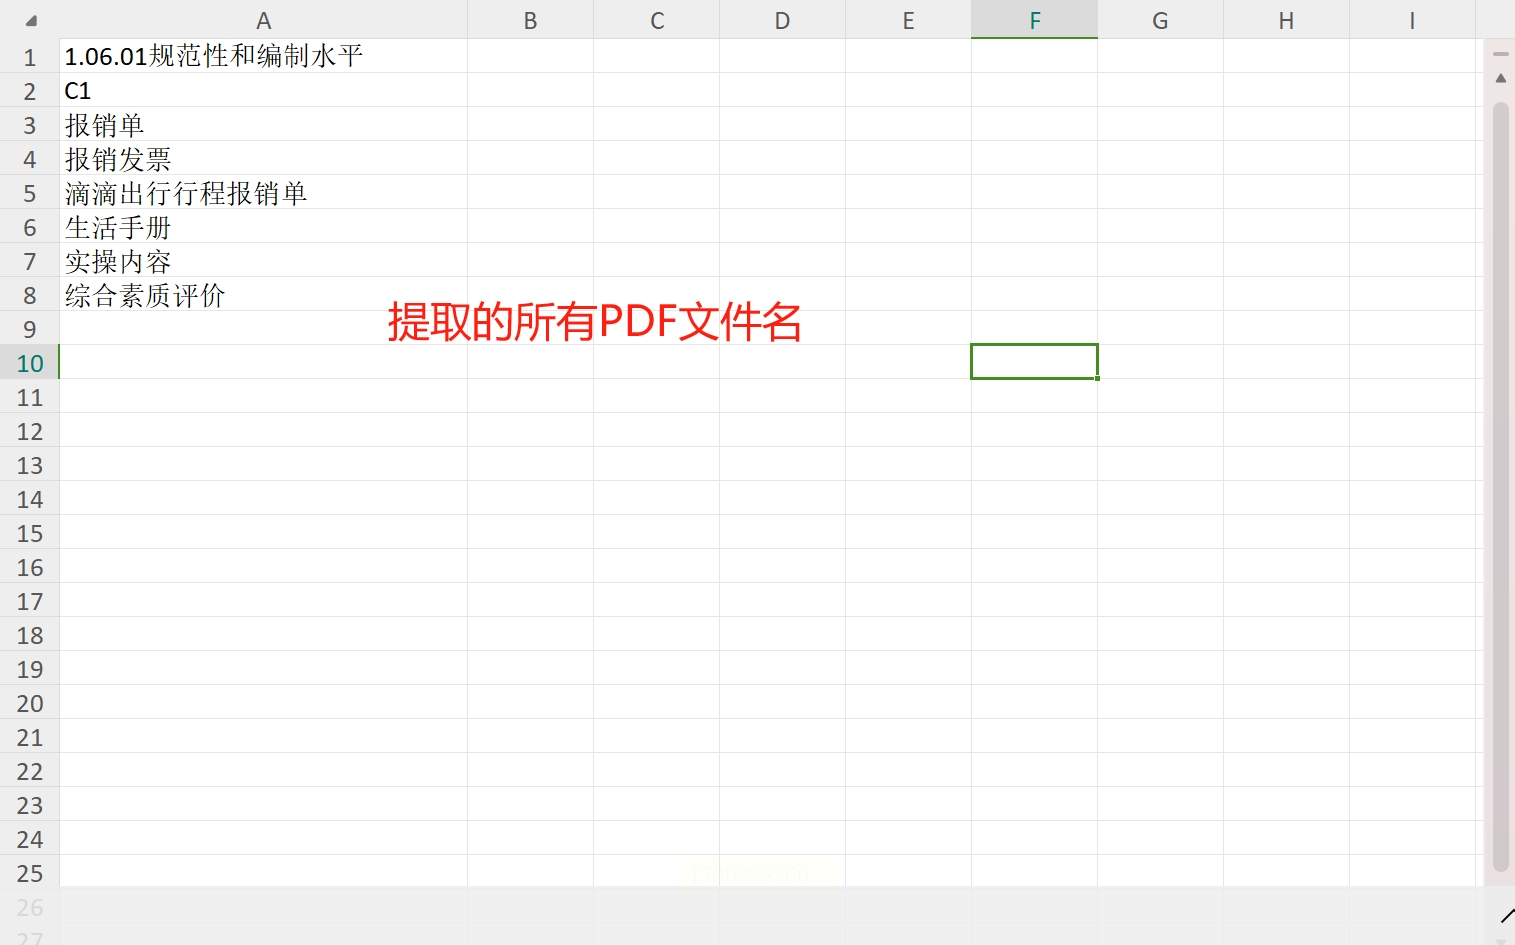
Task: Select column E header
Action: 908,20
